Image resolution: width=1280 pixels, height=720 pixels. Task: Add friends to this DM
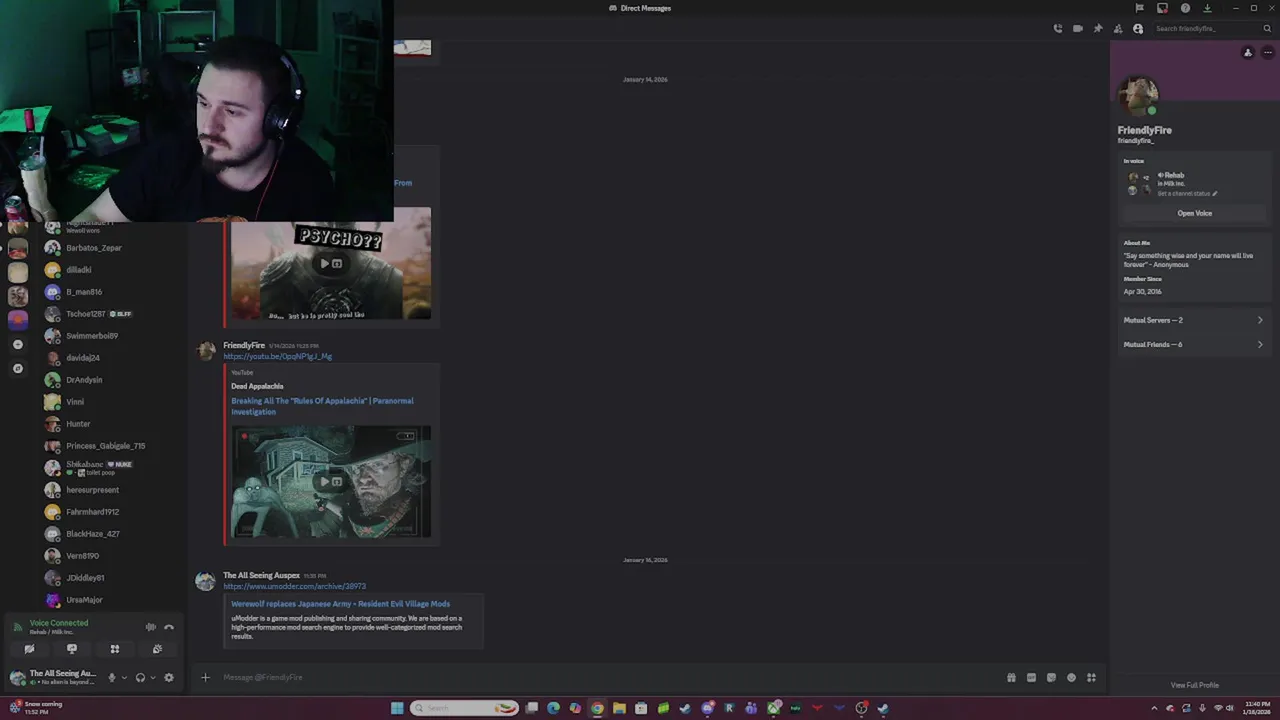(x=1118, y=28)
